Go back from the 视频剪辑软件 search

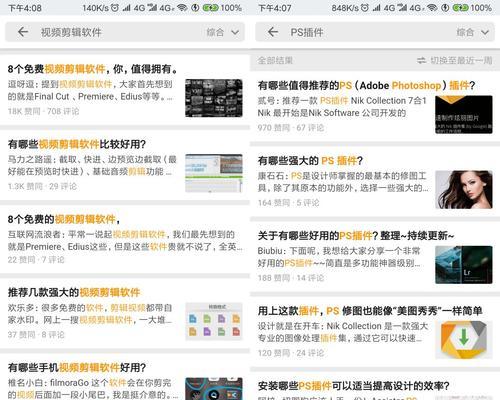(23, 32)
